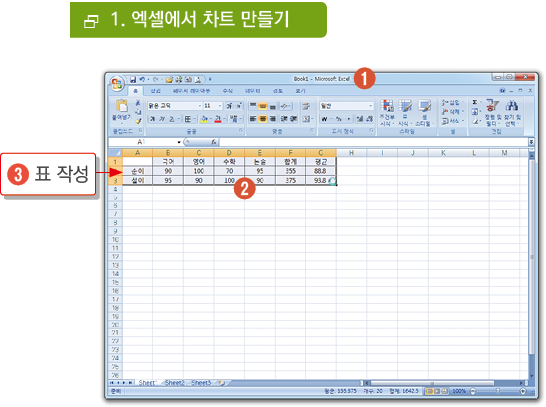This screenshot has height=407, width=546.
Task: Open the Alignment dialog launcher
Action: (x=312, y=131)
